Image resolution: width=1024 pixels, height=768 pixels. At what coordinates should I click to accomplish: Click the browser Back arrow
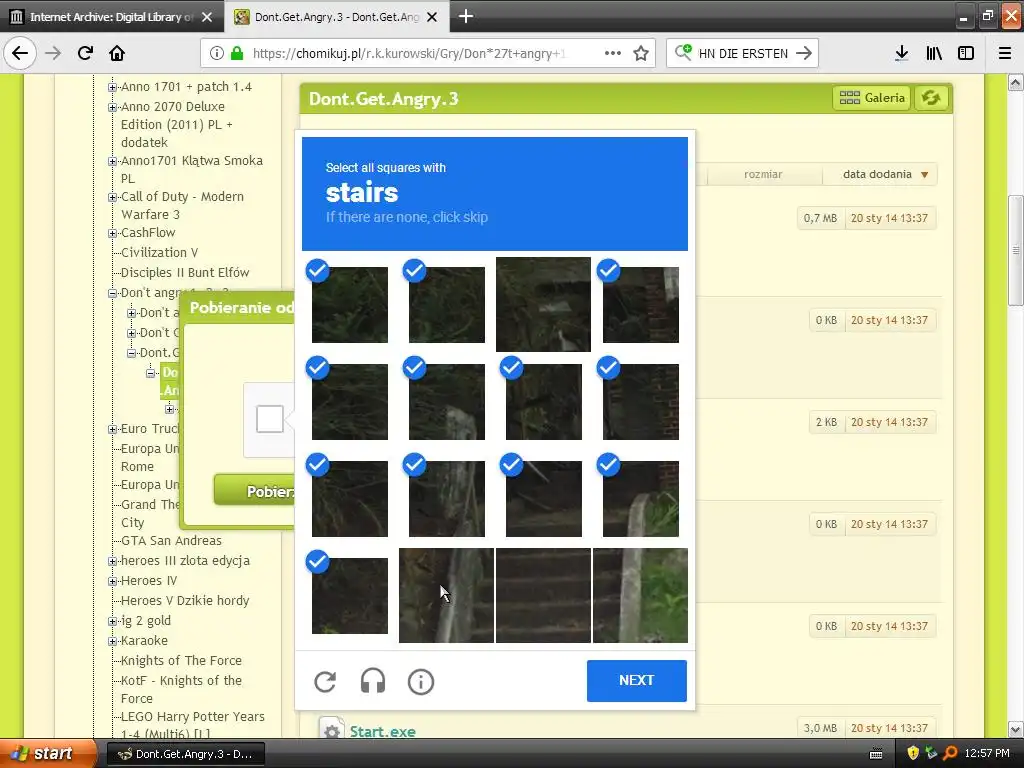tap(20, 53)
